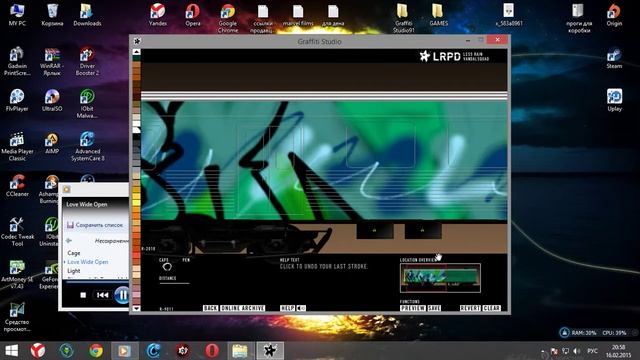Viewport: 640px width, 360px height.
Task: Open Google Chrome from the taskbar
Action: click(96, 351)
